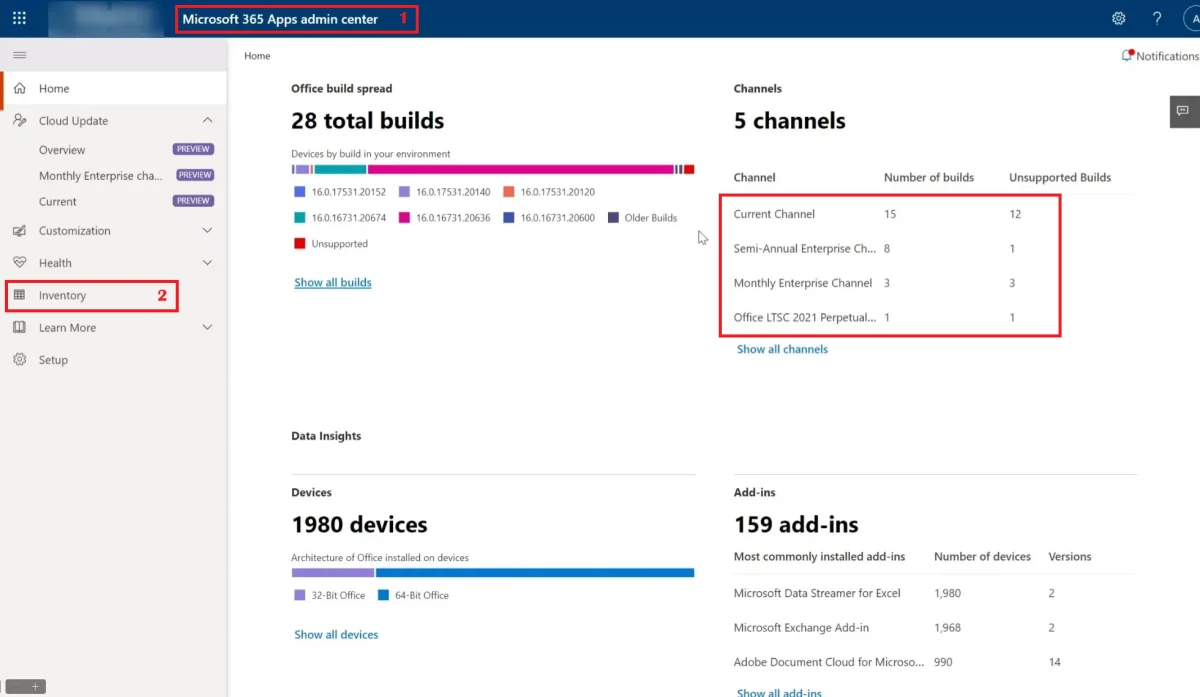Click the feedback chat icon
The width and height of the screenshot is (1200, 697).
1183,111
